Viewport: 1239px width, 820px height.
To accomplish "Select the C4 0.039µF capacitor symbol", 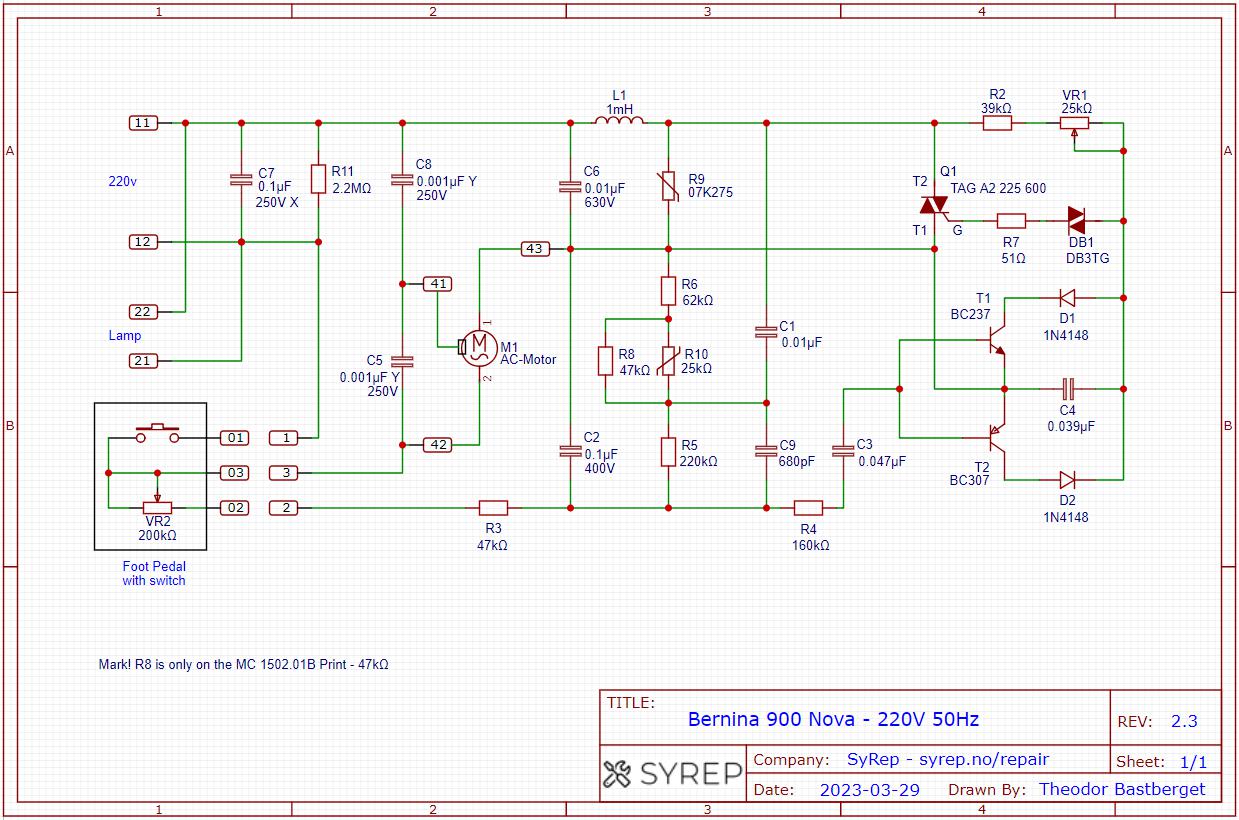I will pyautogui.click(x=1066, y=388).
